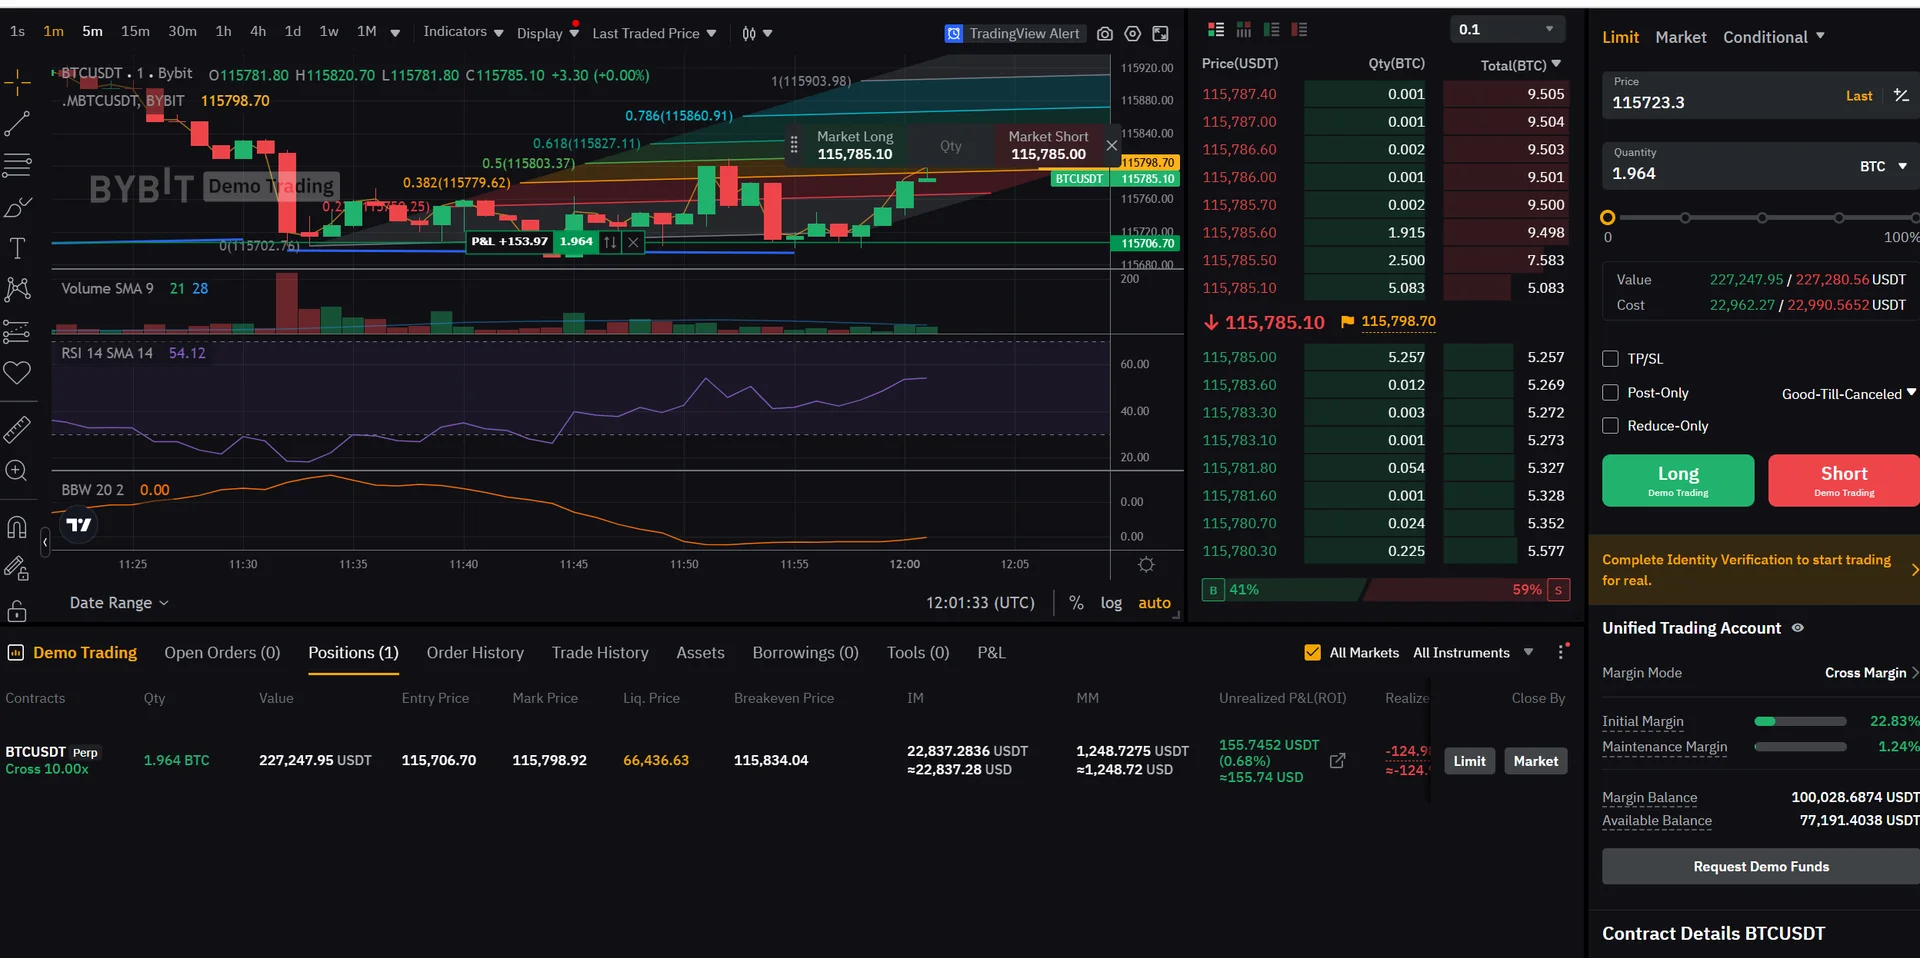
Task: Reverse position via P&L label arrows
Action: (610, 242)
